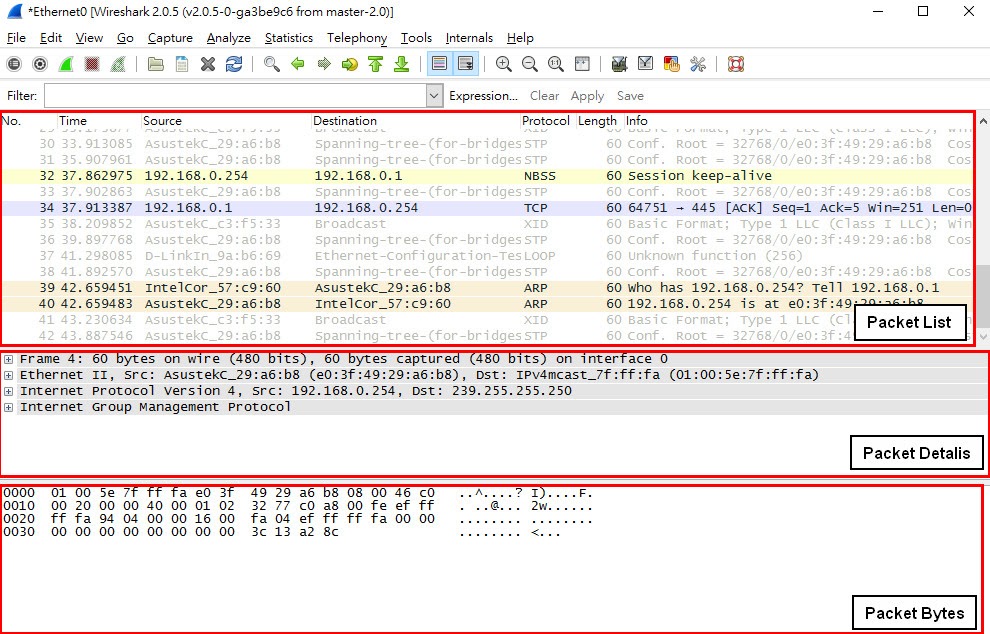Open the Internals menu
The height and width of the screenshot is (634, 990).
(x=469, y=38)
